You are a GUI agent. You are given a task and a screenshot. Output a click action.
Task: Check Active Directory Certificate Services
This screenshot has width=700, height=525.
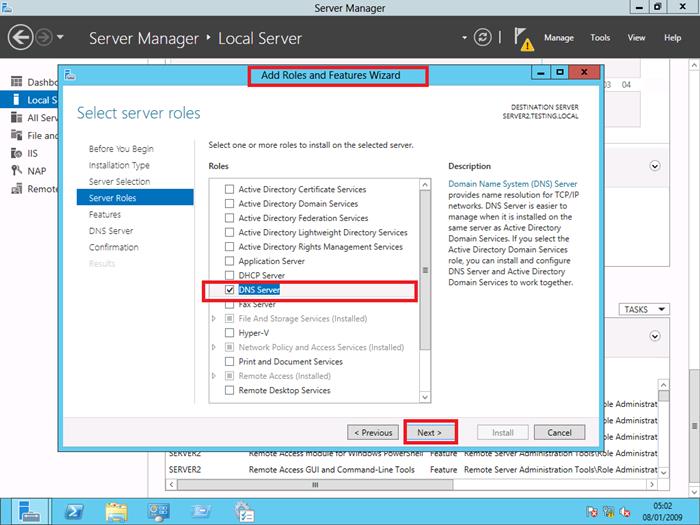pos(229,189)
